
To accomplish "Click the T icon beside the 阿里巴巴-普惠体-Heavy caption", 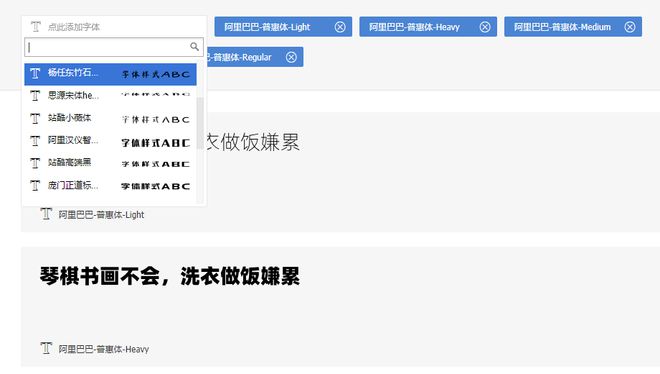I will [x=46, y=348].
